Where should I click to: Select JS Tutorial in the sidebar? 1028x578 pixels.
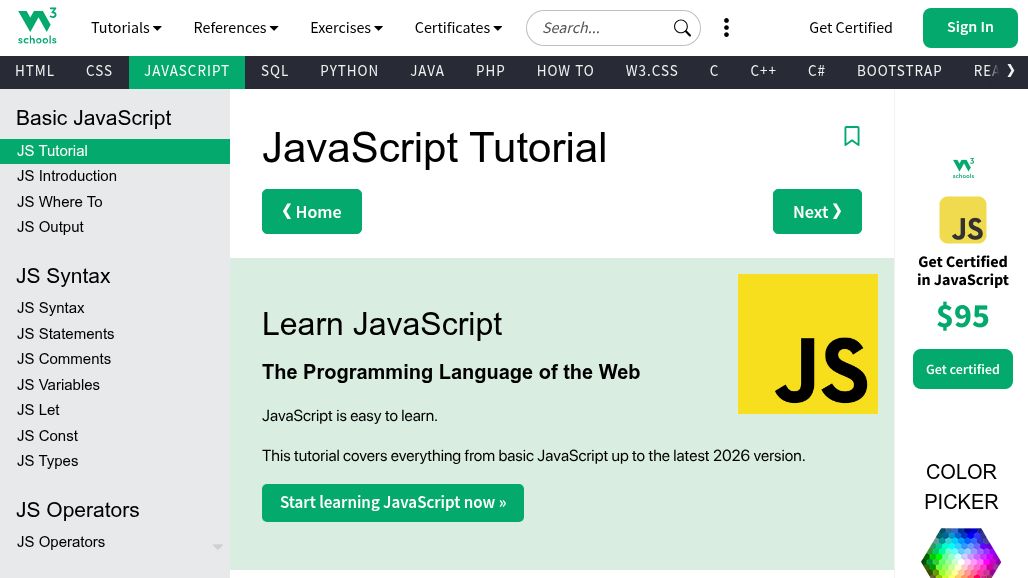coord(115,151)
